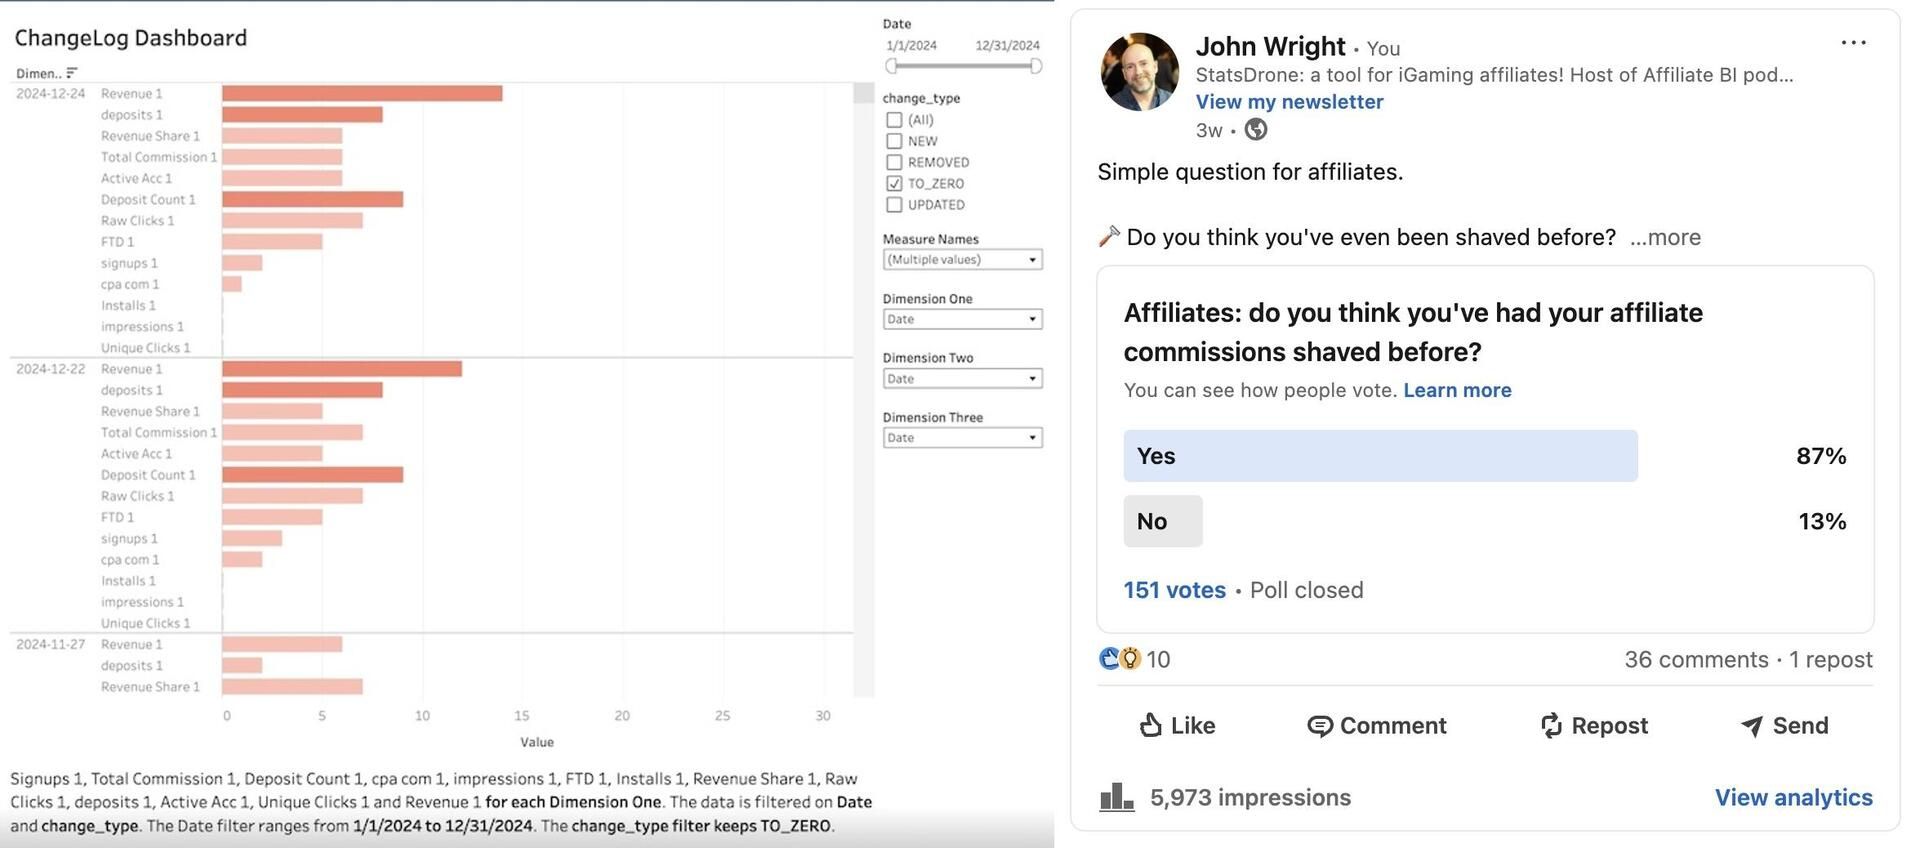
Task: Click the 151 votes link
Action: [1174, 590]
